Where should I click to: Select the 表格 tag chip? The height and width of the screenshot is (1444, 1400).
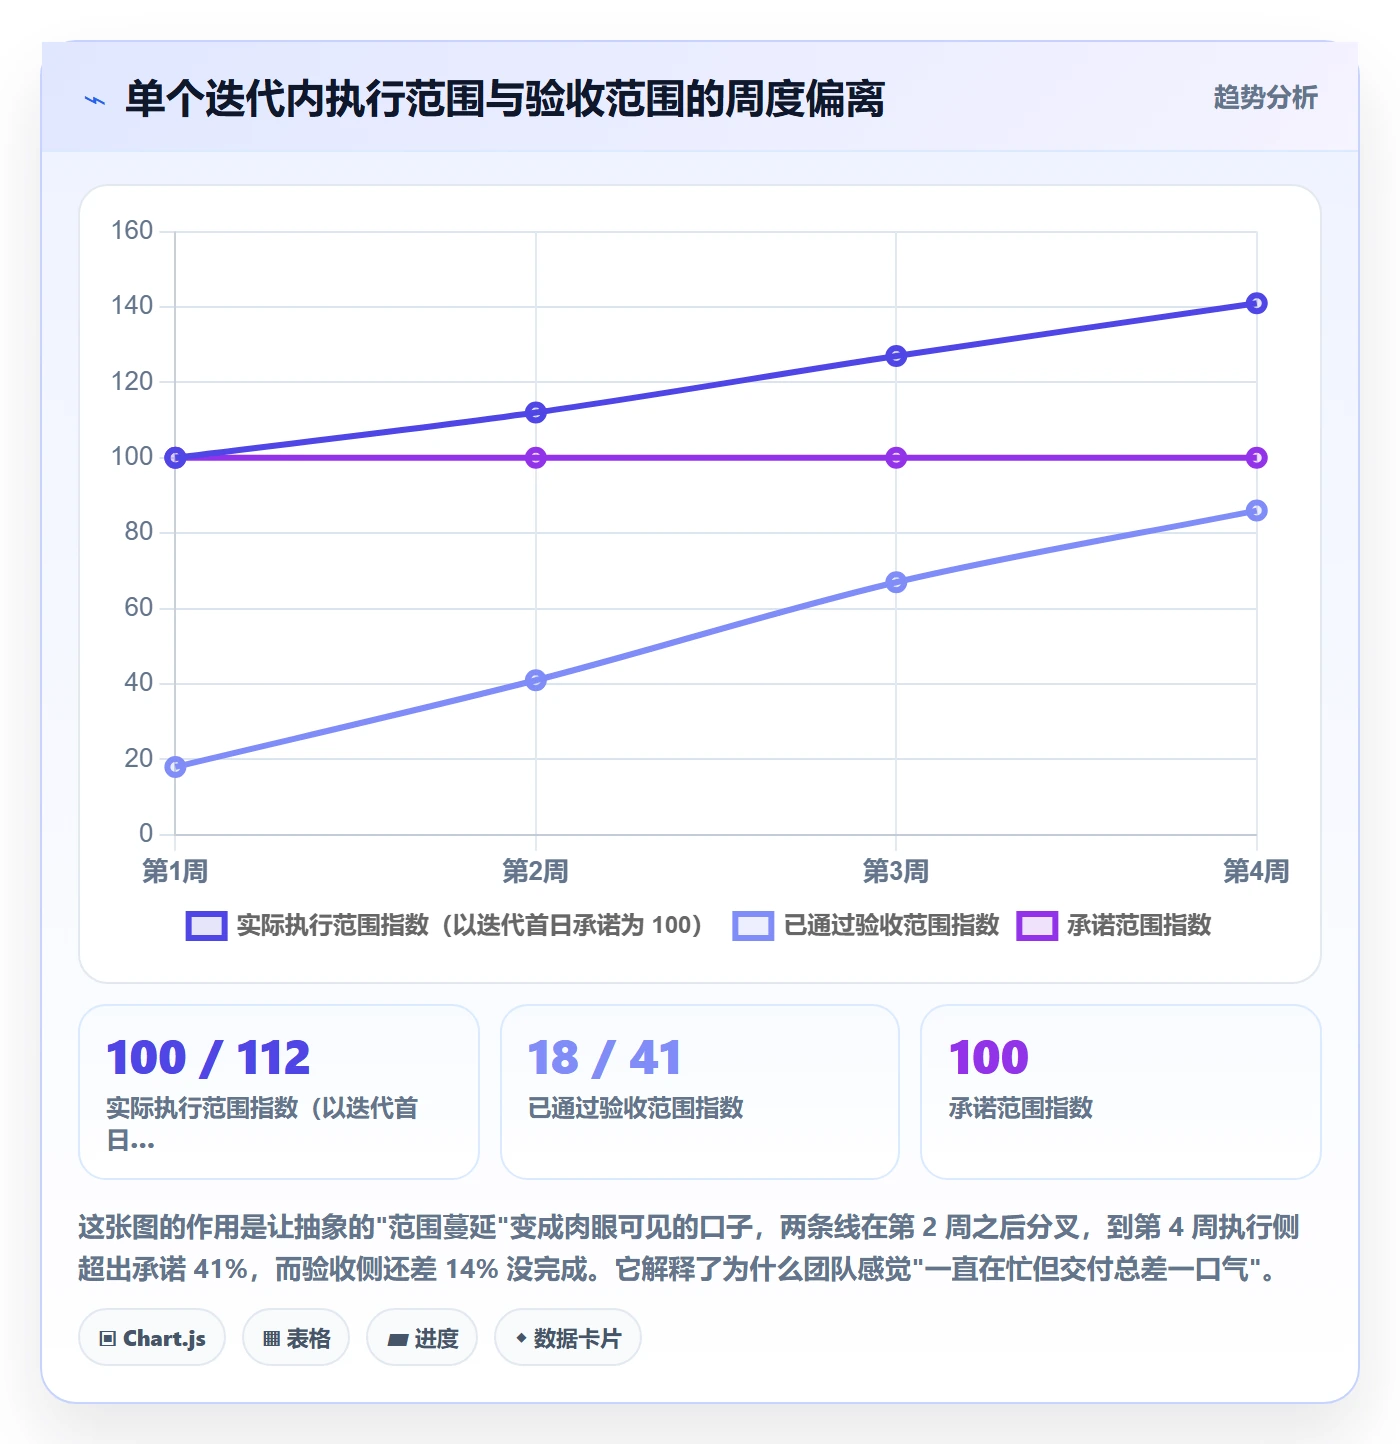[x=296, y=1338]
